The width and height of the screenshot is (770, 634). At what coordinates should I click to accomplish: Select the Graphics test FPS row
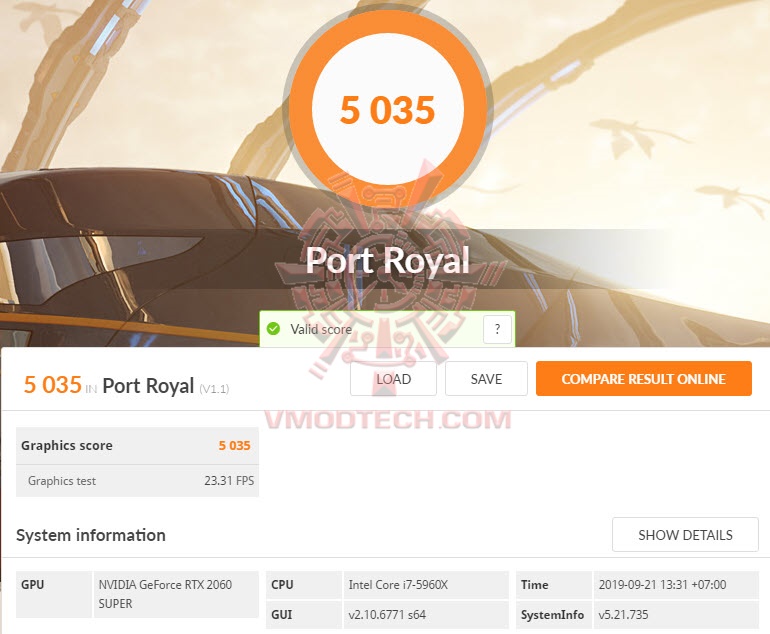click(137, 481)
